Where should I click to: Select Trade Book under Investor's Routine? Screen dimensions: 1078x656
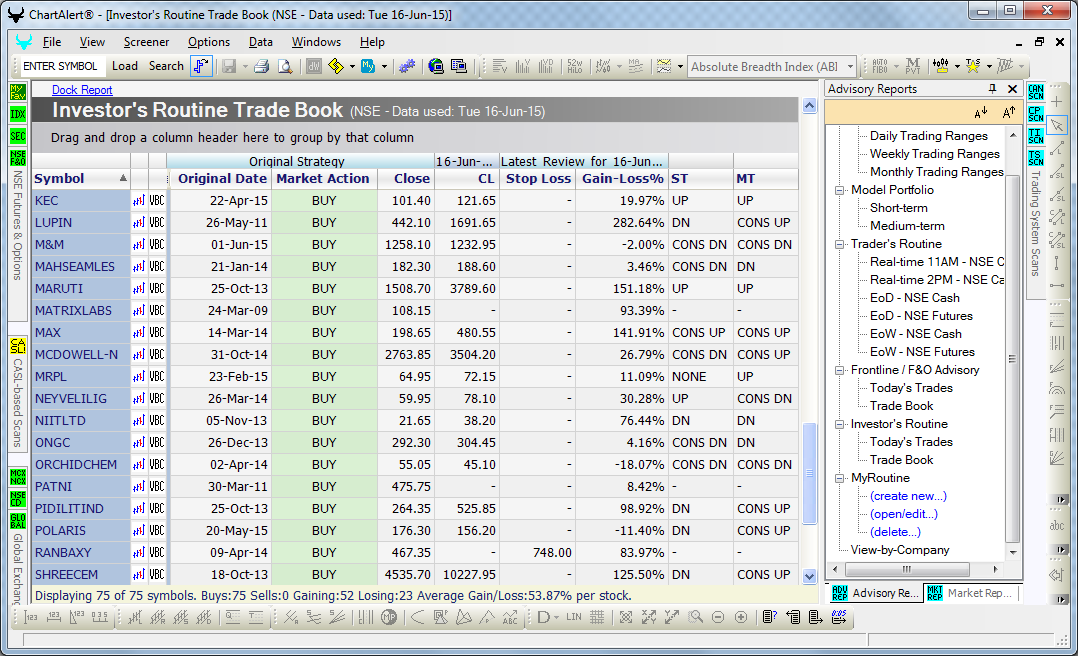tap(901, 460)
